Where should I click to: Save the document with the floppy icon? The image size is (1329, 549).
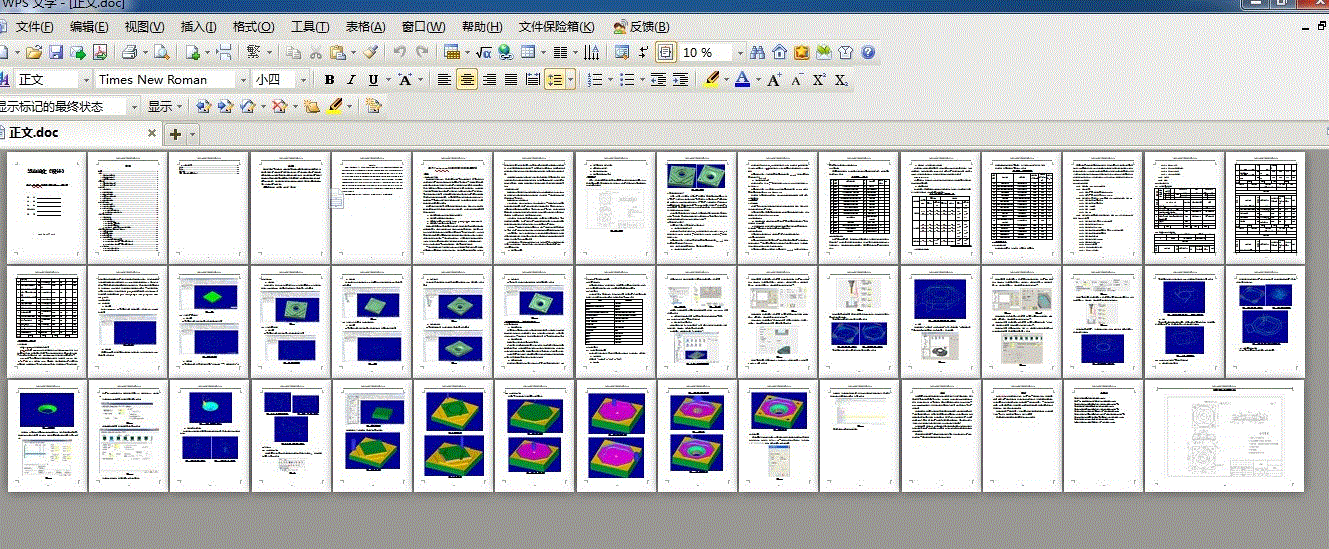click(x=56, y=52)
